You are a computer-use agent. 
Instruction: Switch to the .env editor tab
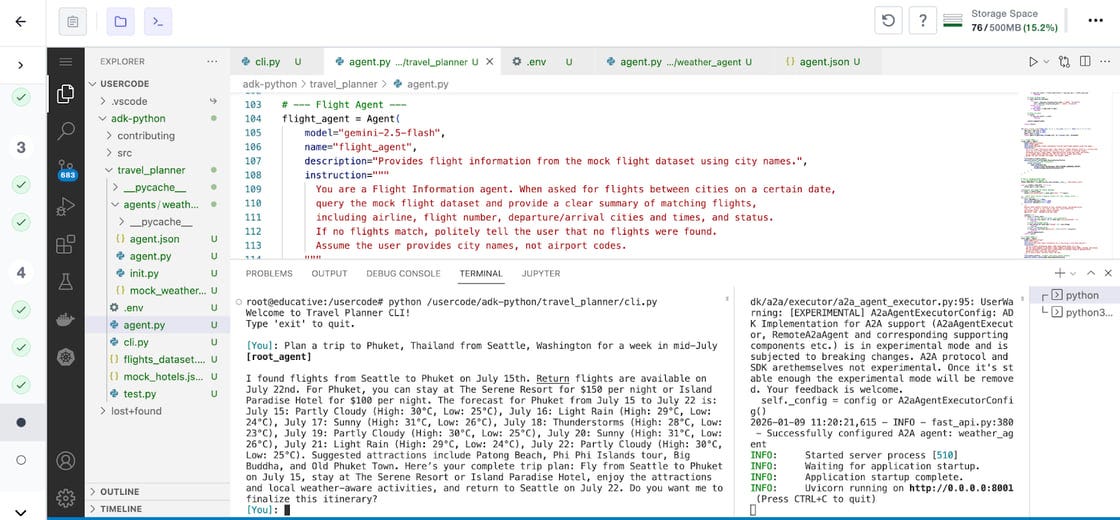pyautogui.click(x=549, y=62)
